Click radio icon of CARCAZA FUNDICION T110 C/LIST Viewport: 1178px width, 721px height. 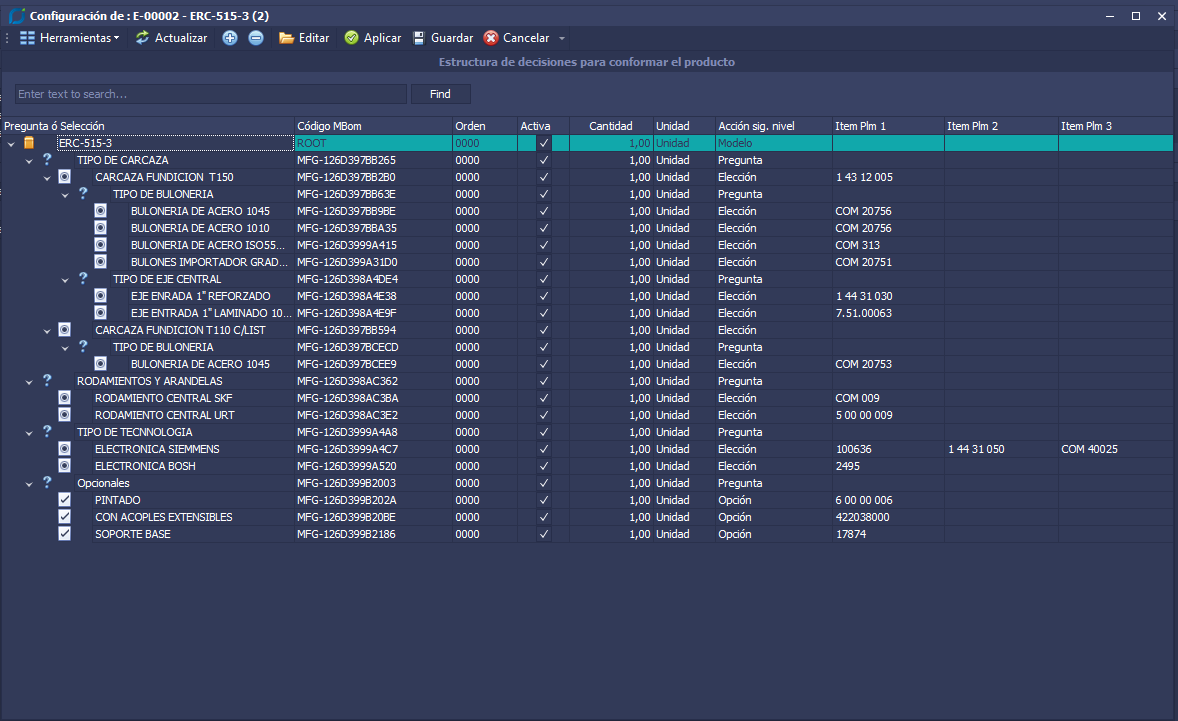[x=65, y=330]
